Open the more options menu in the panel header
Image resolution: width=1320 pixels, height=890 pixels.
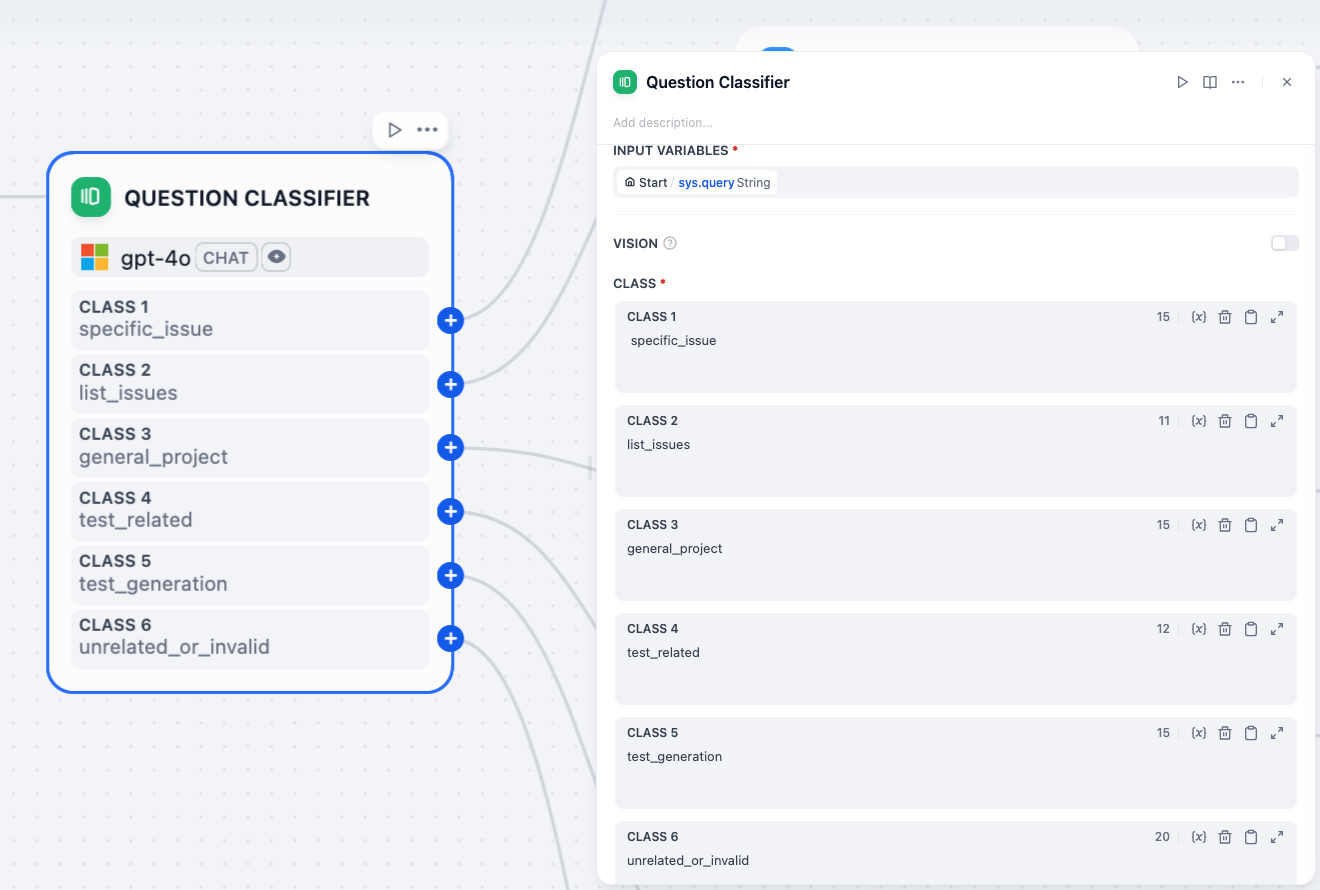1238,82
